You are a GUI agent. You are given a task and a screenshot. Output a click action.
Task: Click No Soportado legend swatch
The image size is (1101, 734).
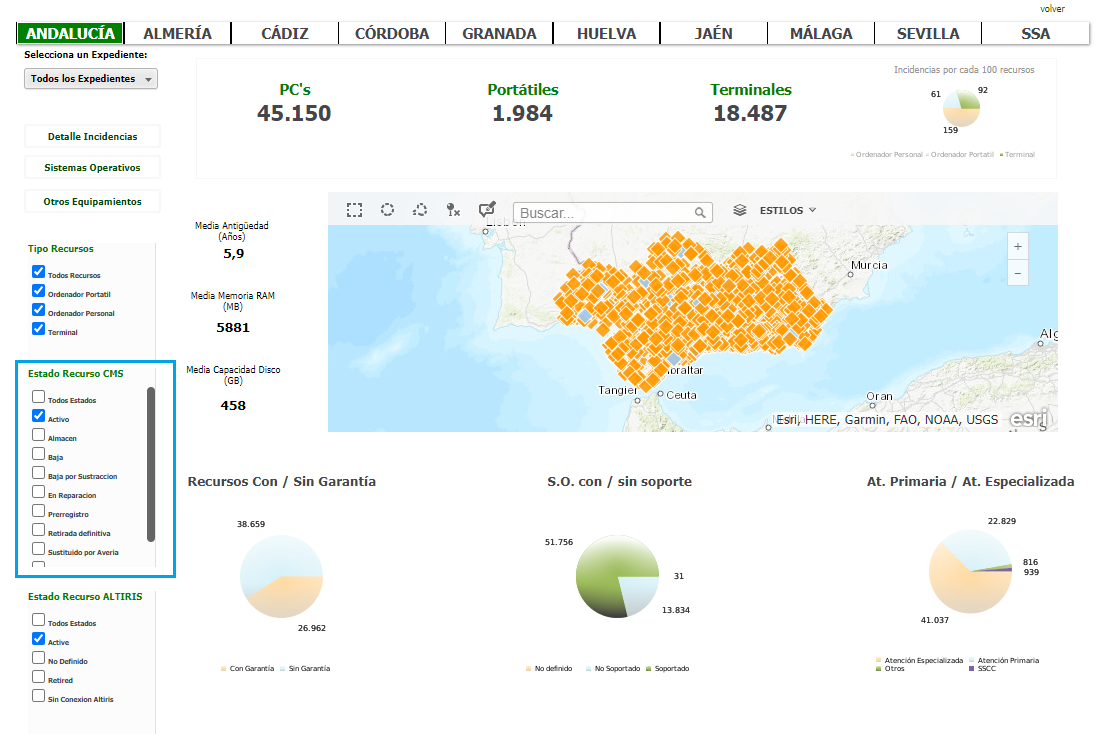click(588, 669)
